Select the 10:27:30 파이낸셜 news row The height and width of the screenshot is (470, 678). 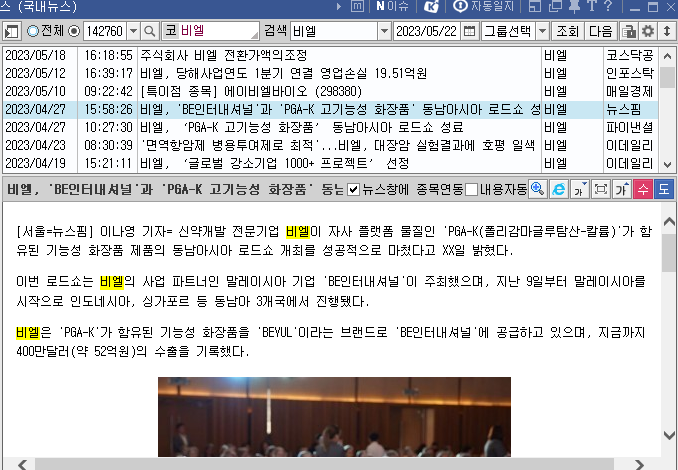pyautogui.click(x=330, y=128)
